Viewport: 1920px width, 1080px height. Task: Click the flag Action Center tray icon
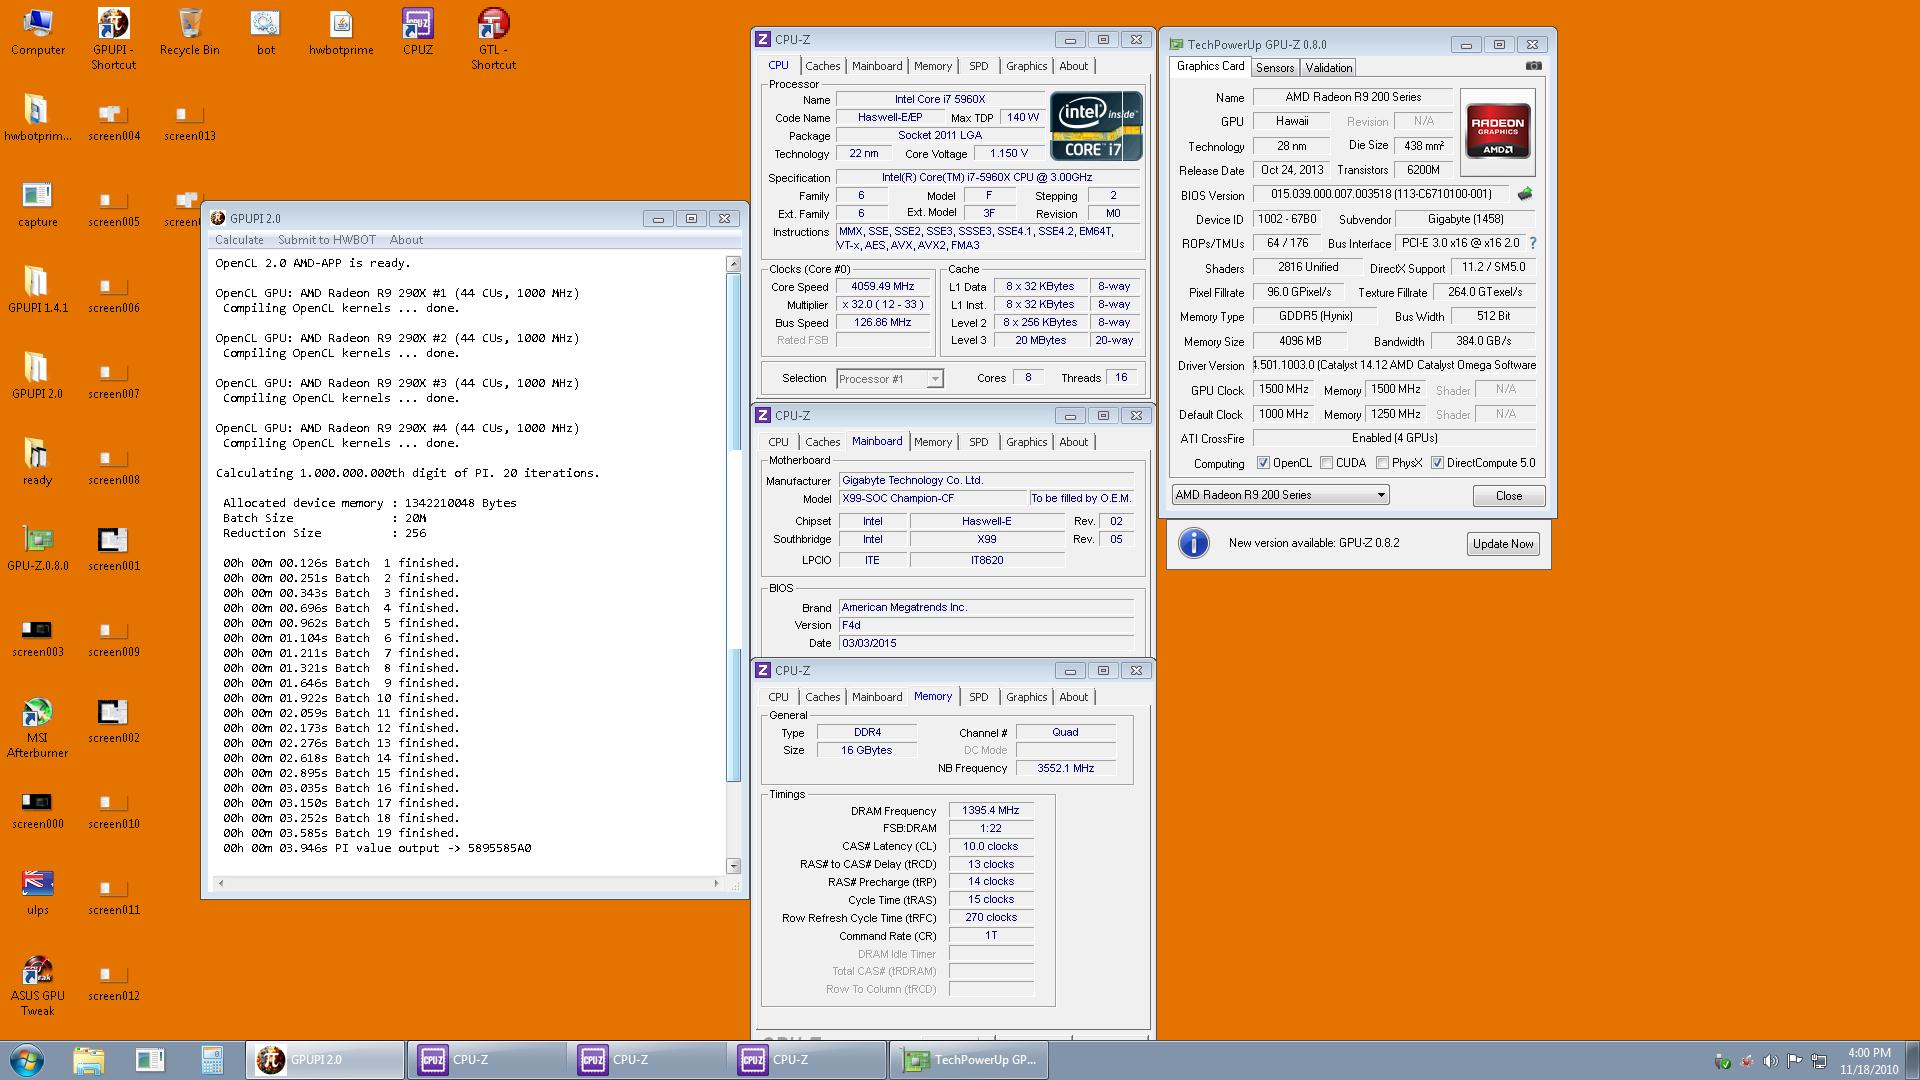[1795, 1061]
